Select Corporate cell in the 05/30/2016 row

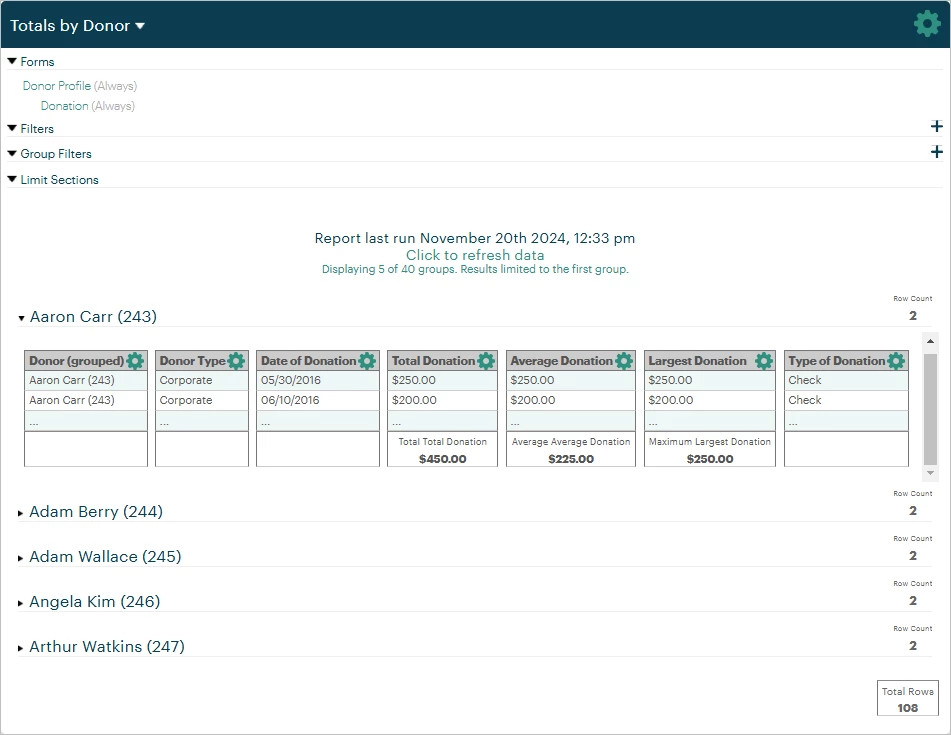pyautogui.click(x=202, y=380)
